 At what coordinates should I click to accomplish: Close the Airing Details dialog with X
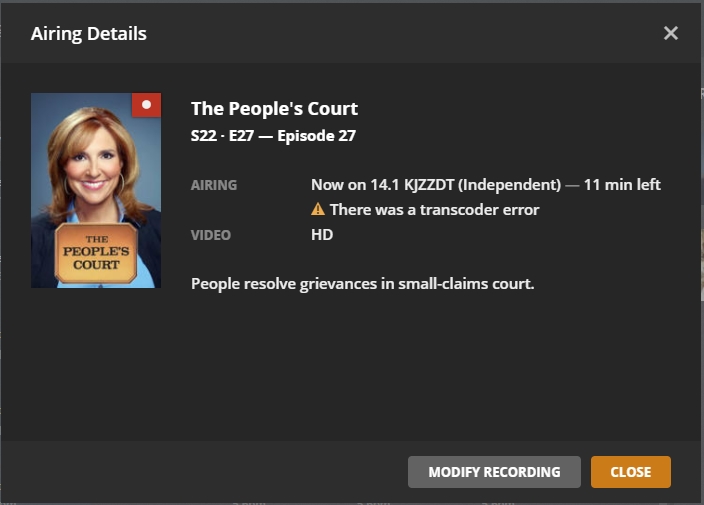point(671,33)
